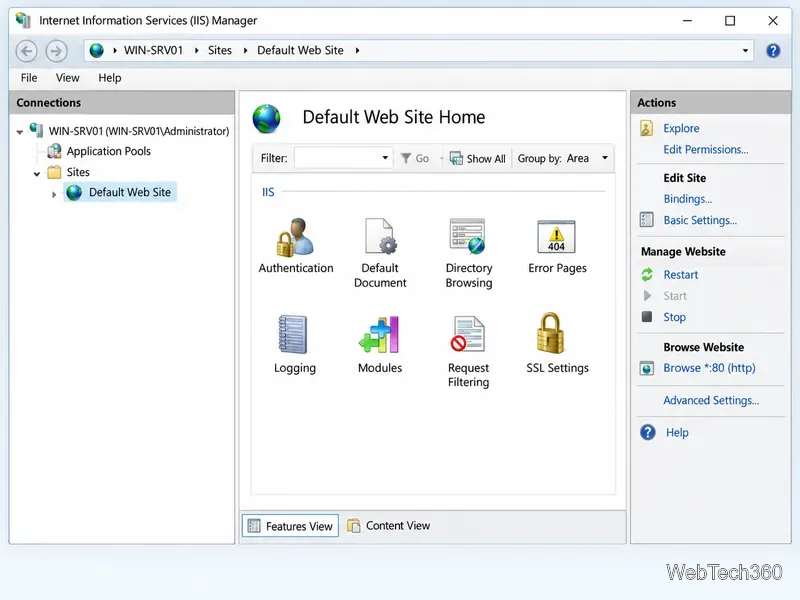Click the Help link in Actions
The image size is (800, 600).
(677, 432)
